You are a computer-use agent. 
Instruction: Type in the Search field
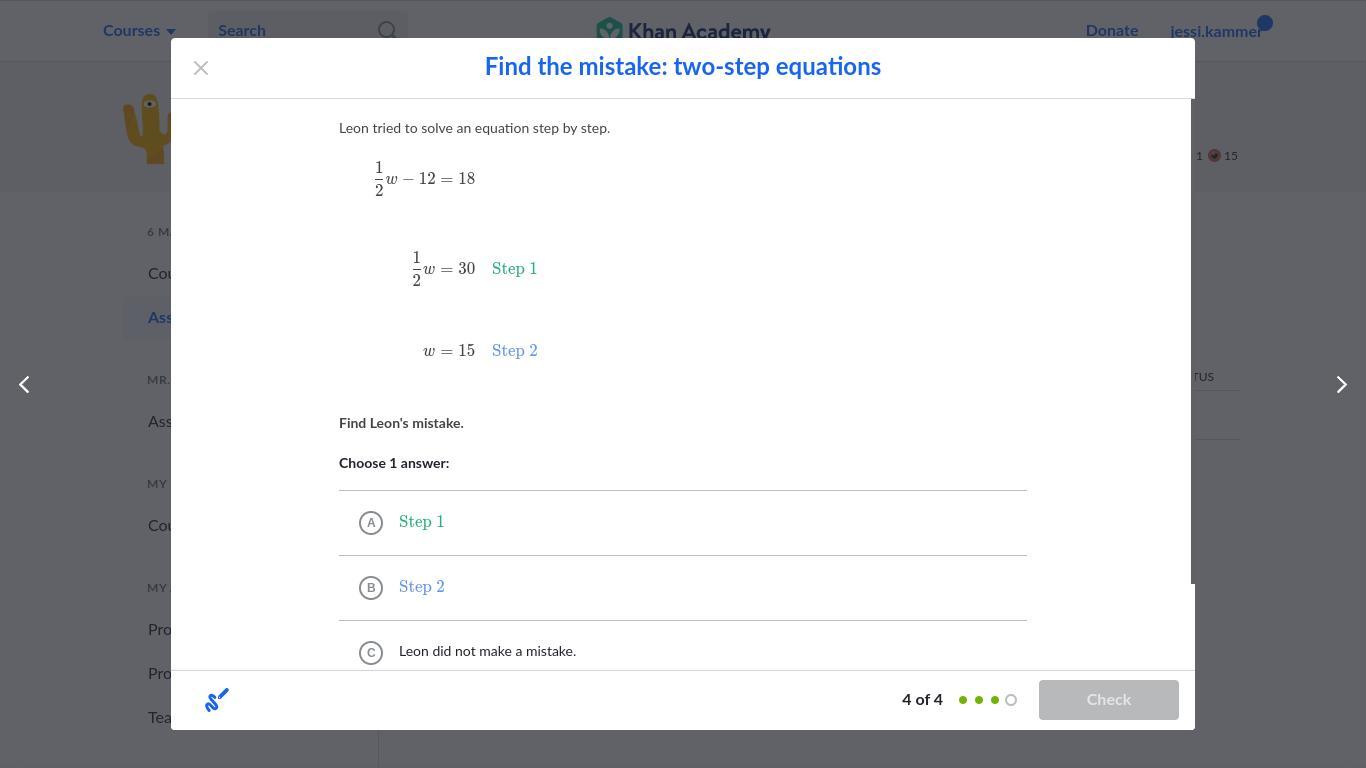point(292,31)
